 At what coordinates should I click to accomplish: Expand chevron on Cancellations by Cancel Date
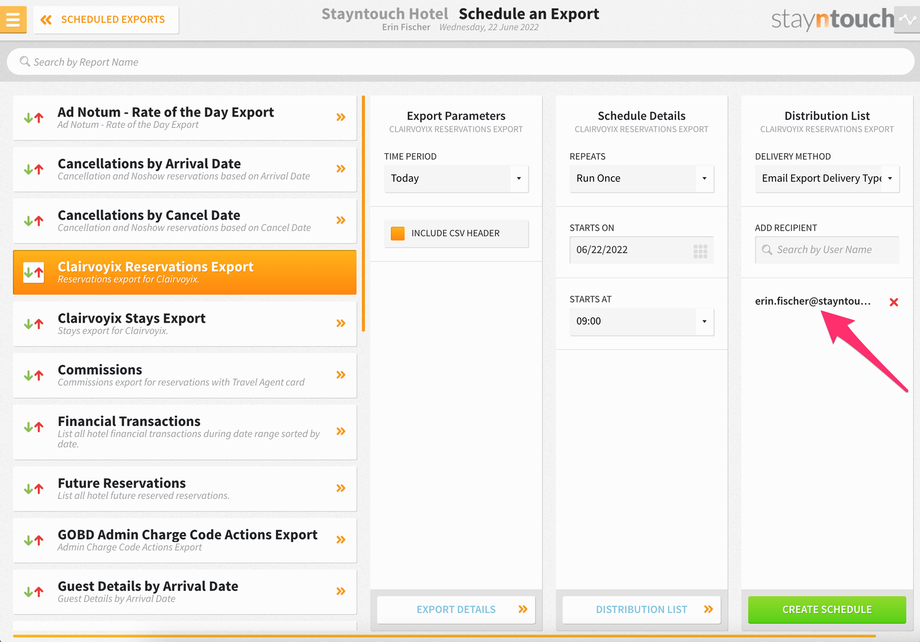pos(341,221)
